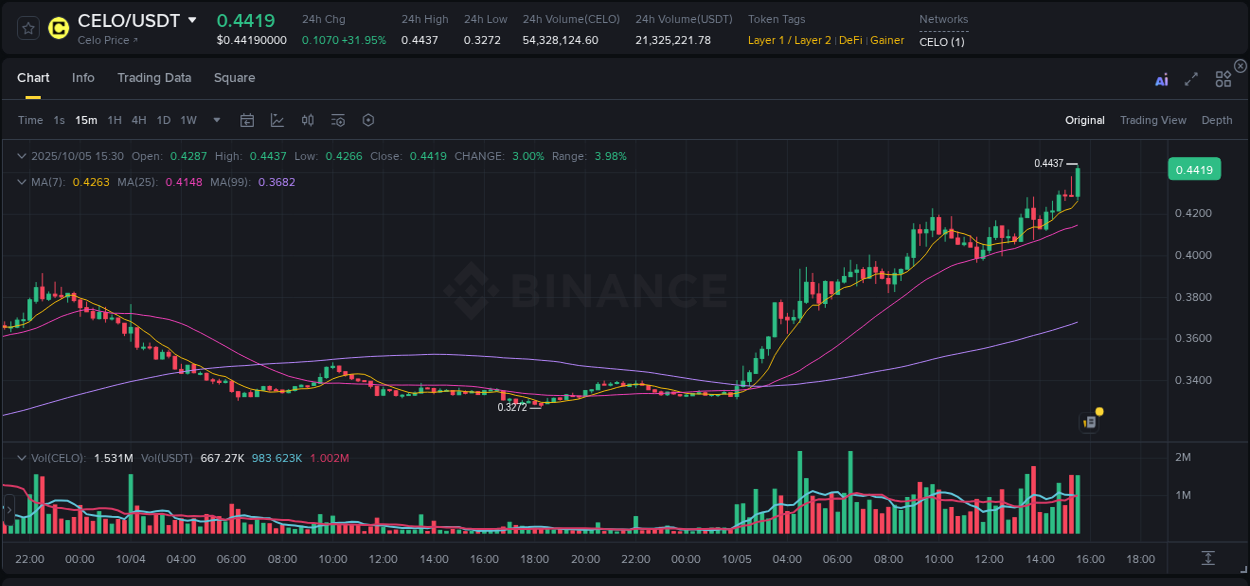Open the extra timeframe dropdown beside 1W
This screenshot has width=1250, height=586.
pyautogui.click(x=216, y=120)
